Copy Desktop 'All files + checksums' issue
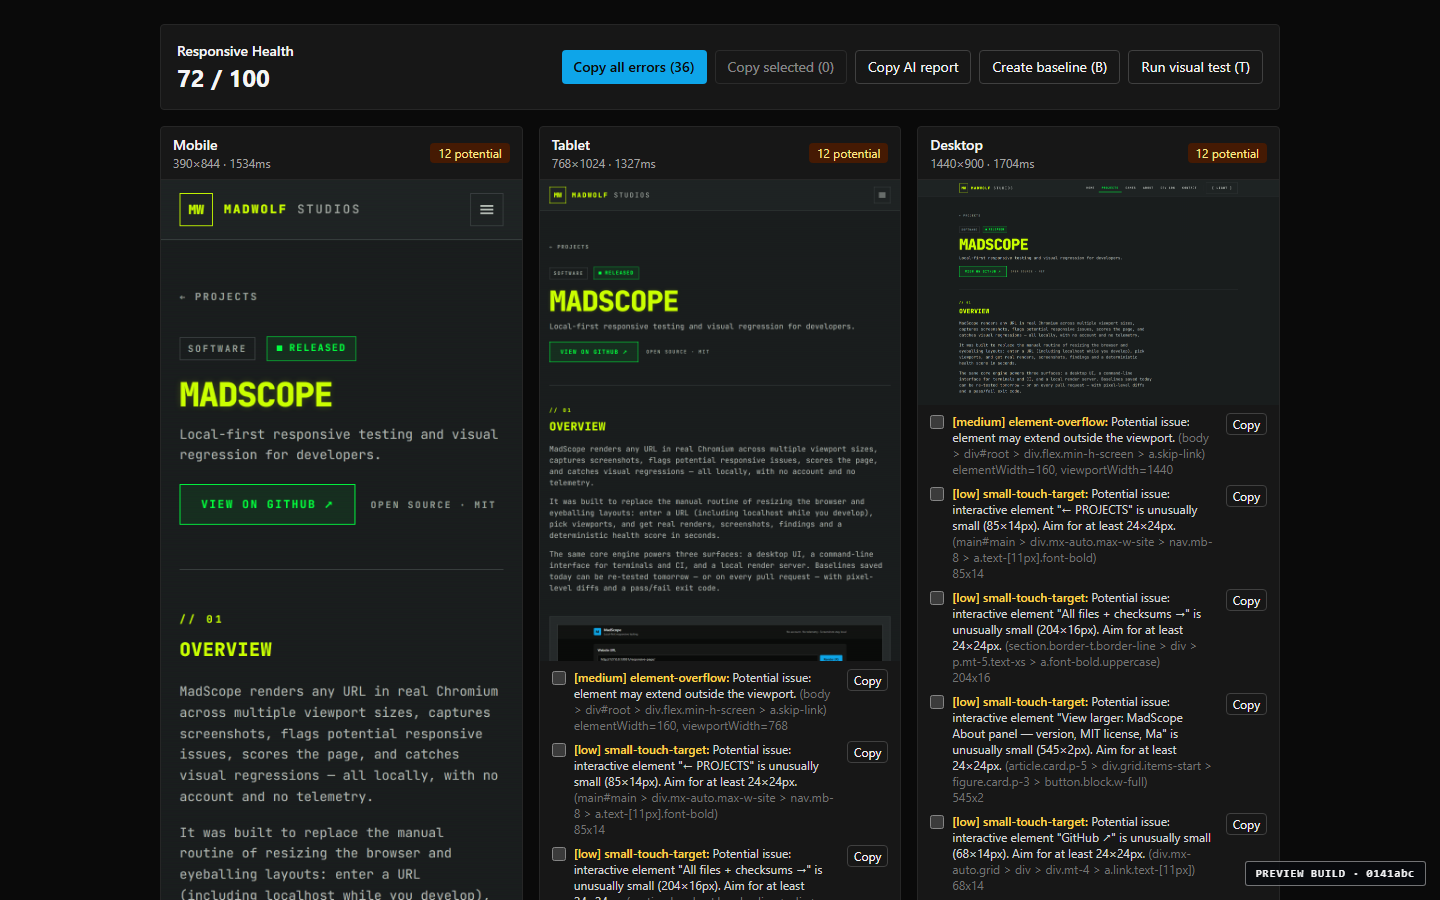This screenshot has height=900, width=1440. tap(1246, 601)
